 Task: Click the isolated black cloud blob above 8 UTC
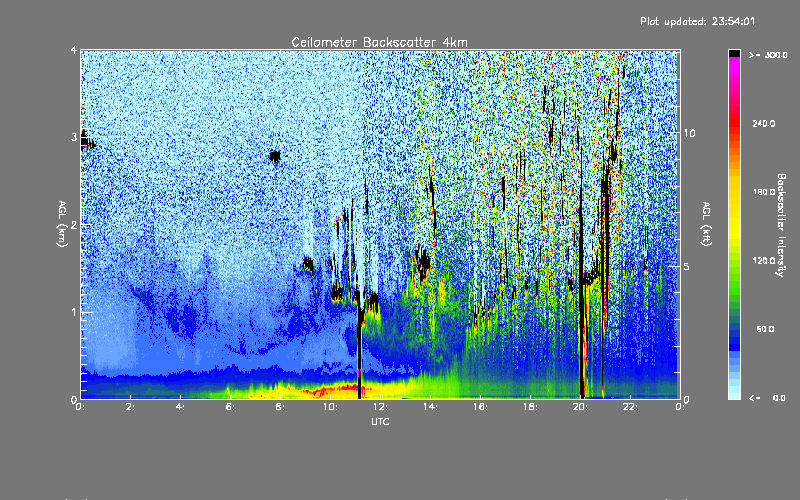click(275, 156)
